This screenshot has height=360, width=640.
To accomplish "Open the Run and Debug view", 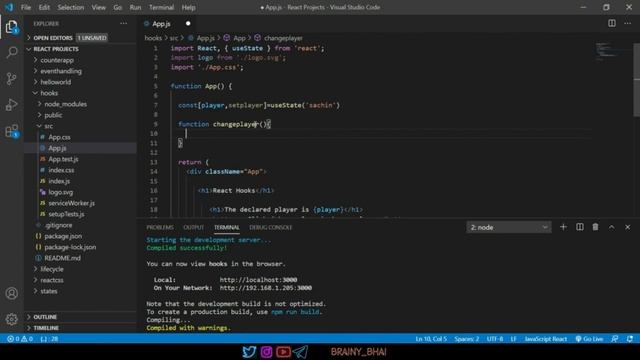I will [x=11, y=104].
